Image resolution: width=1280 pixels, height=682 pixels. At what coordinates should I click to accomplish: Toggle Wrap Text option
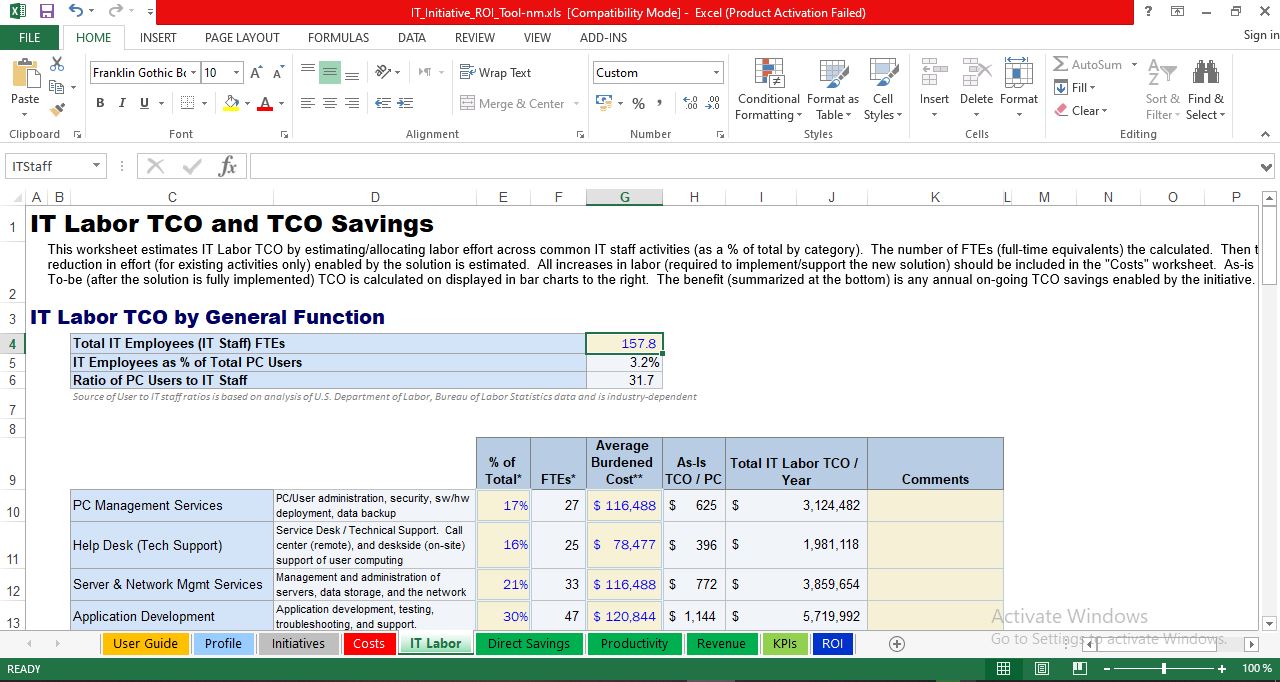tap(496, 72)
